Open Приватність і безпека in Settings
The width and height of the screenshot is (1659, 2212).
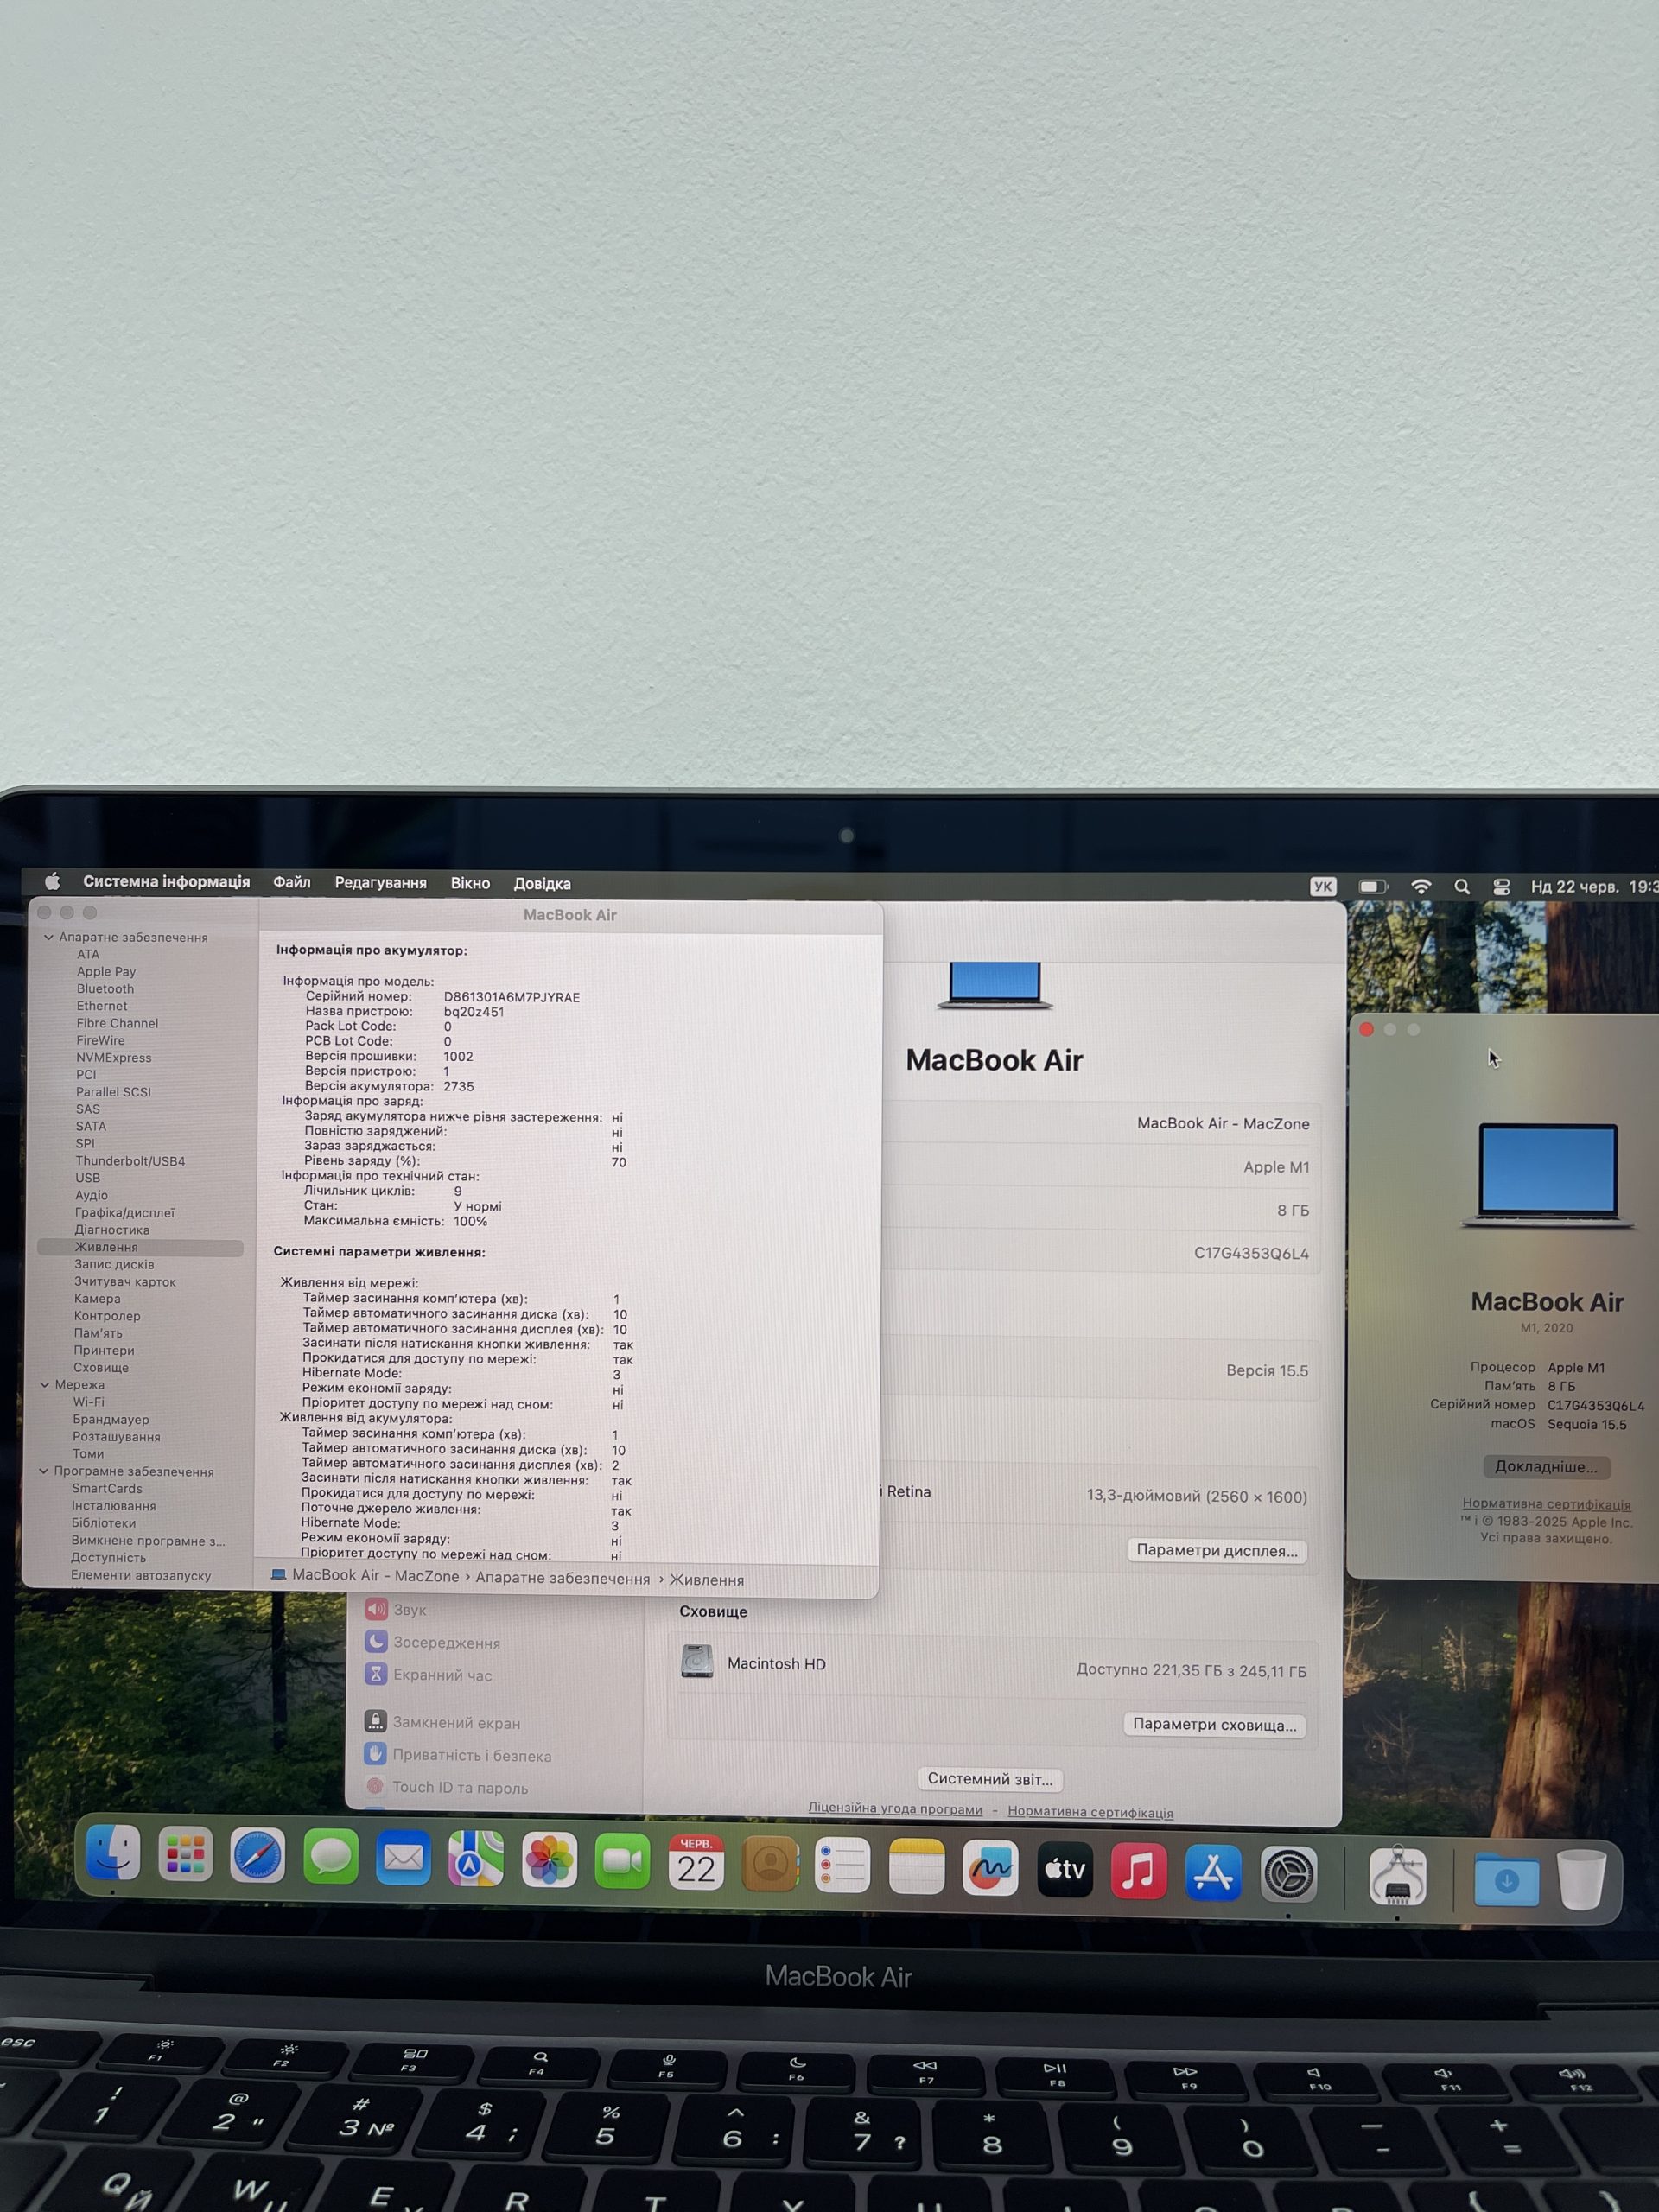(458, 1755)
